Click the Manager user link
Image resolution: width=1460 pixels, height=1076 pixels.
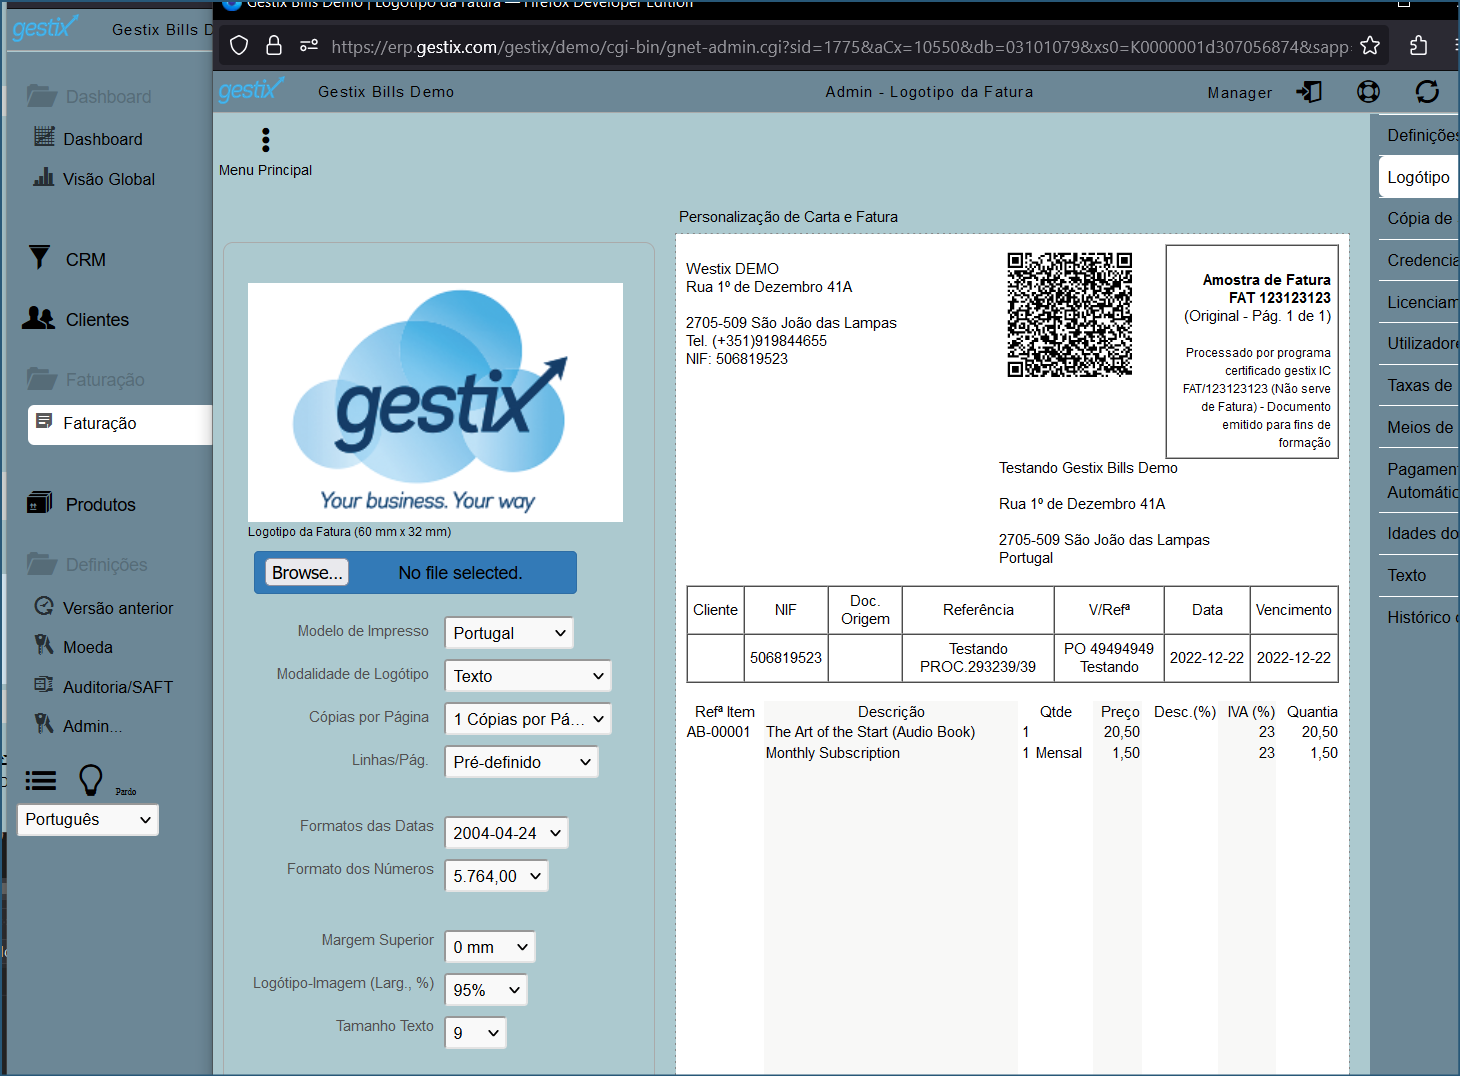[x=1240, y=93]
